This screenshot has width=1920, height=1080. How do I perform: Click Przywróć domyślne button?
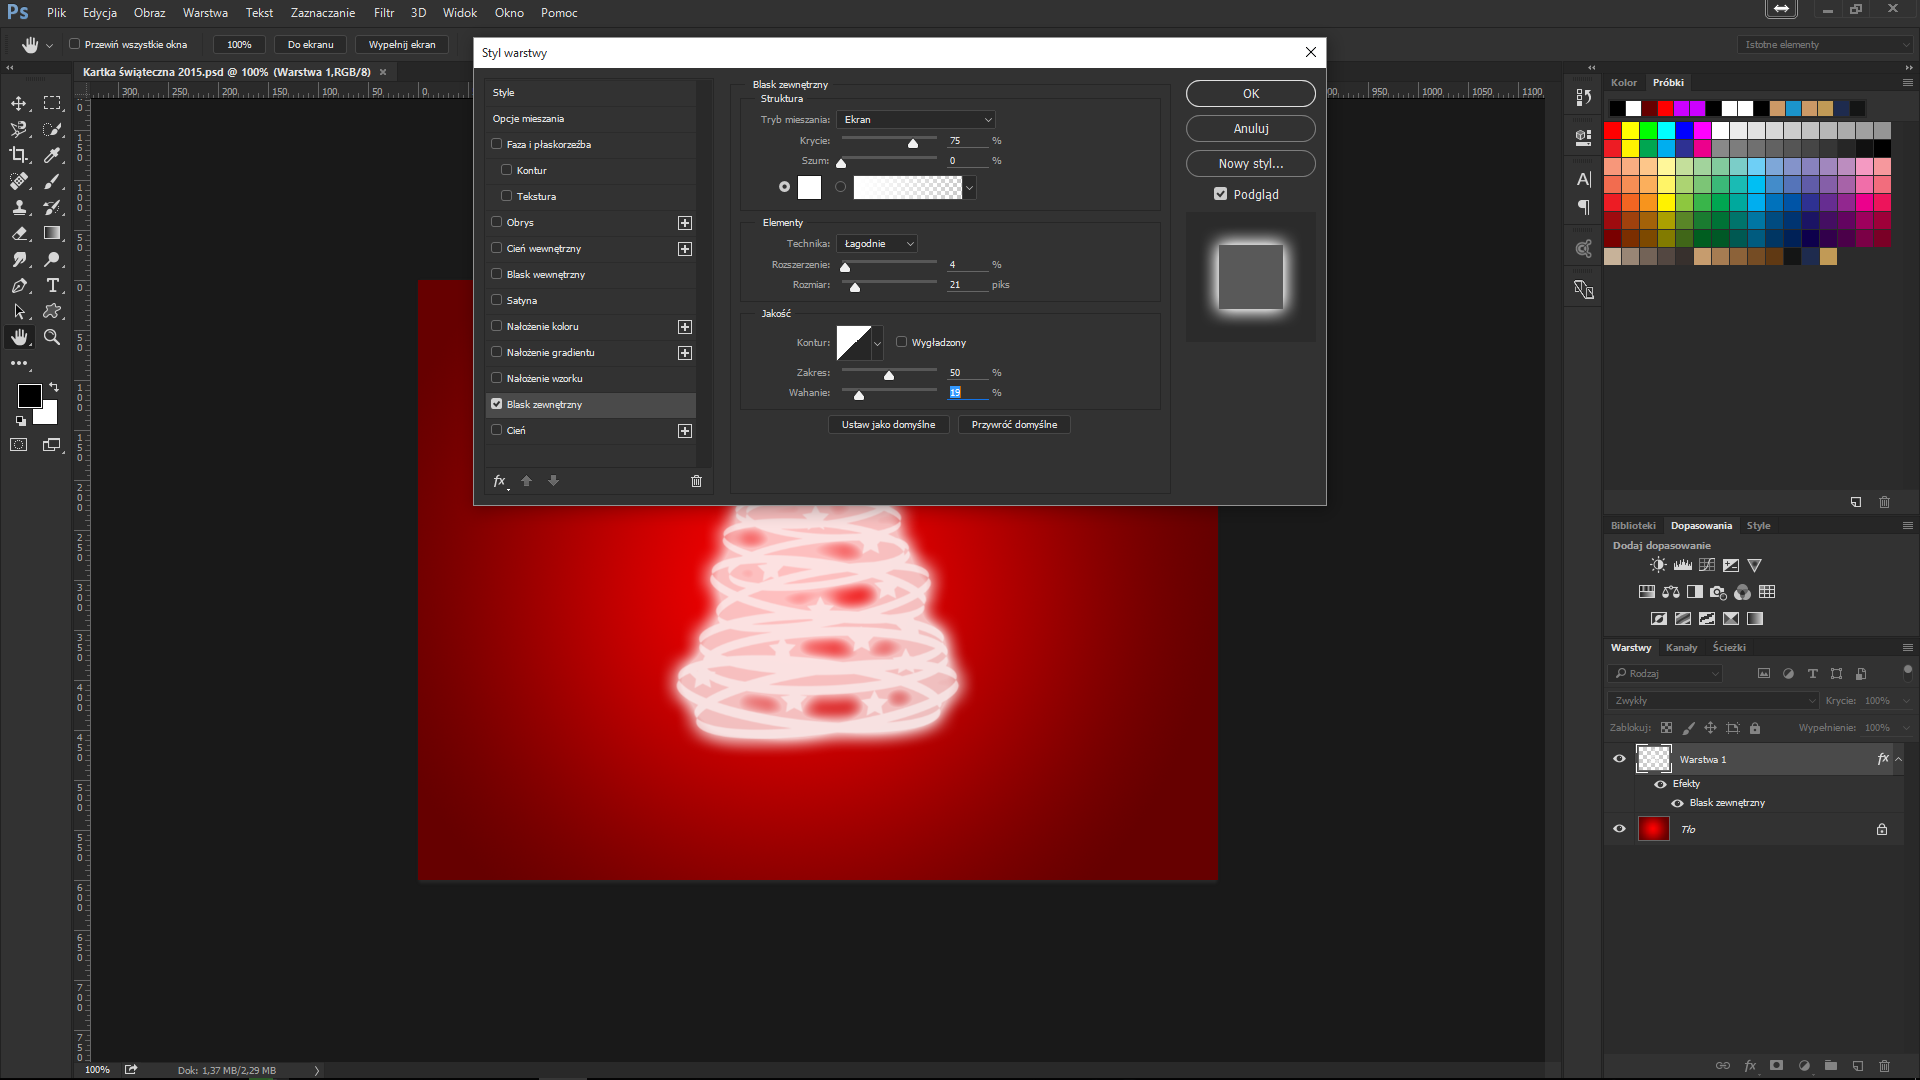(x=1014, y=425)
